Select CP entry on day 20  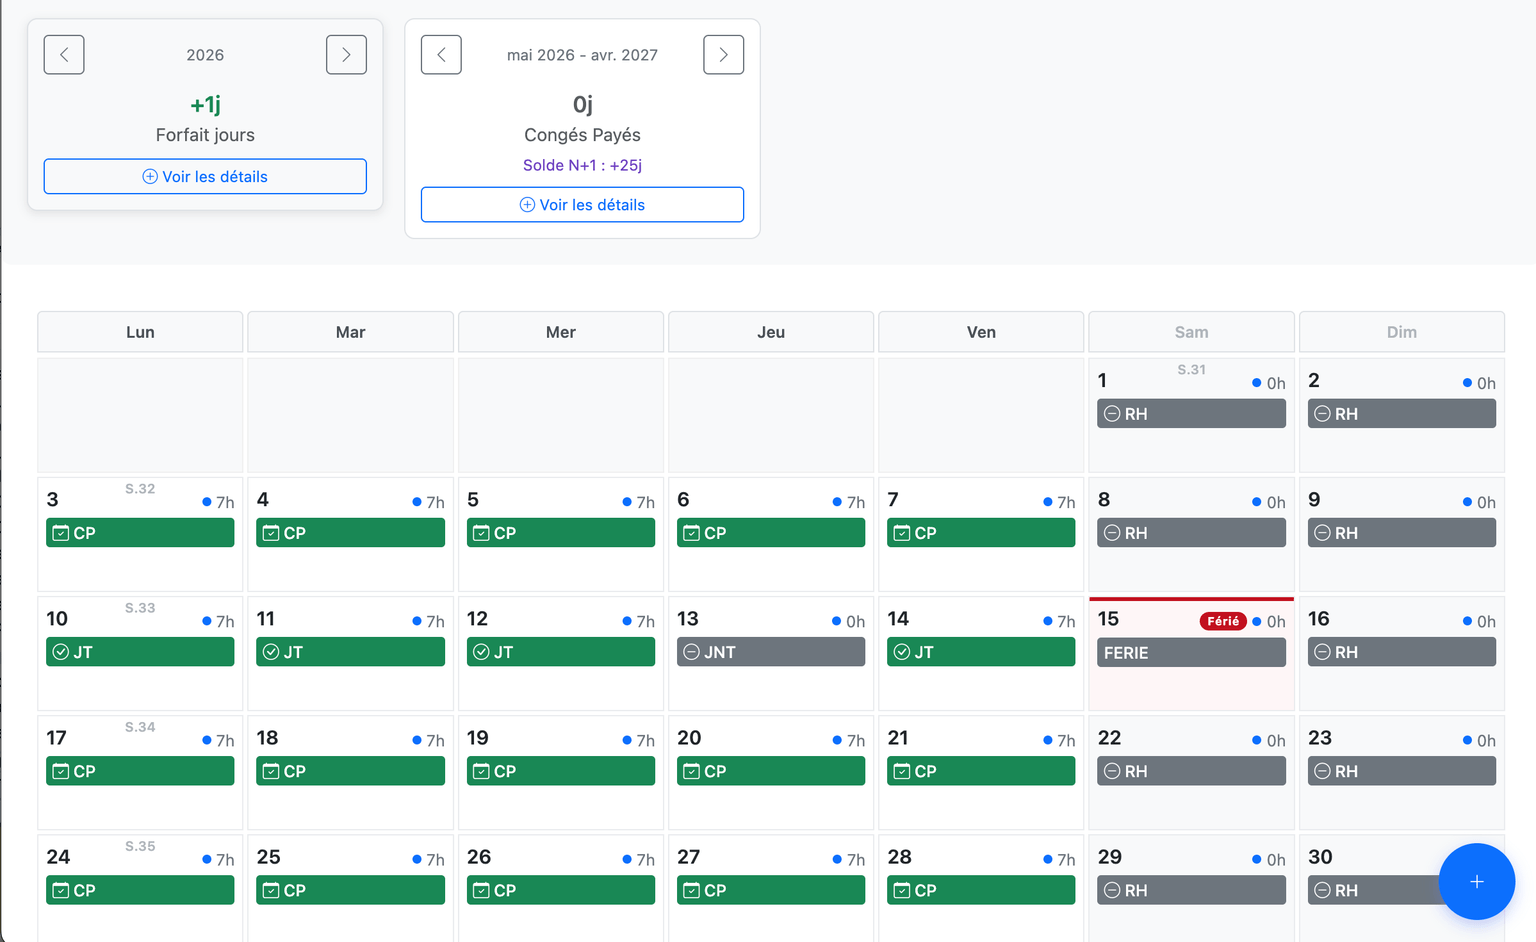771,771
